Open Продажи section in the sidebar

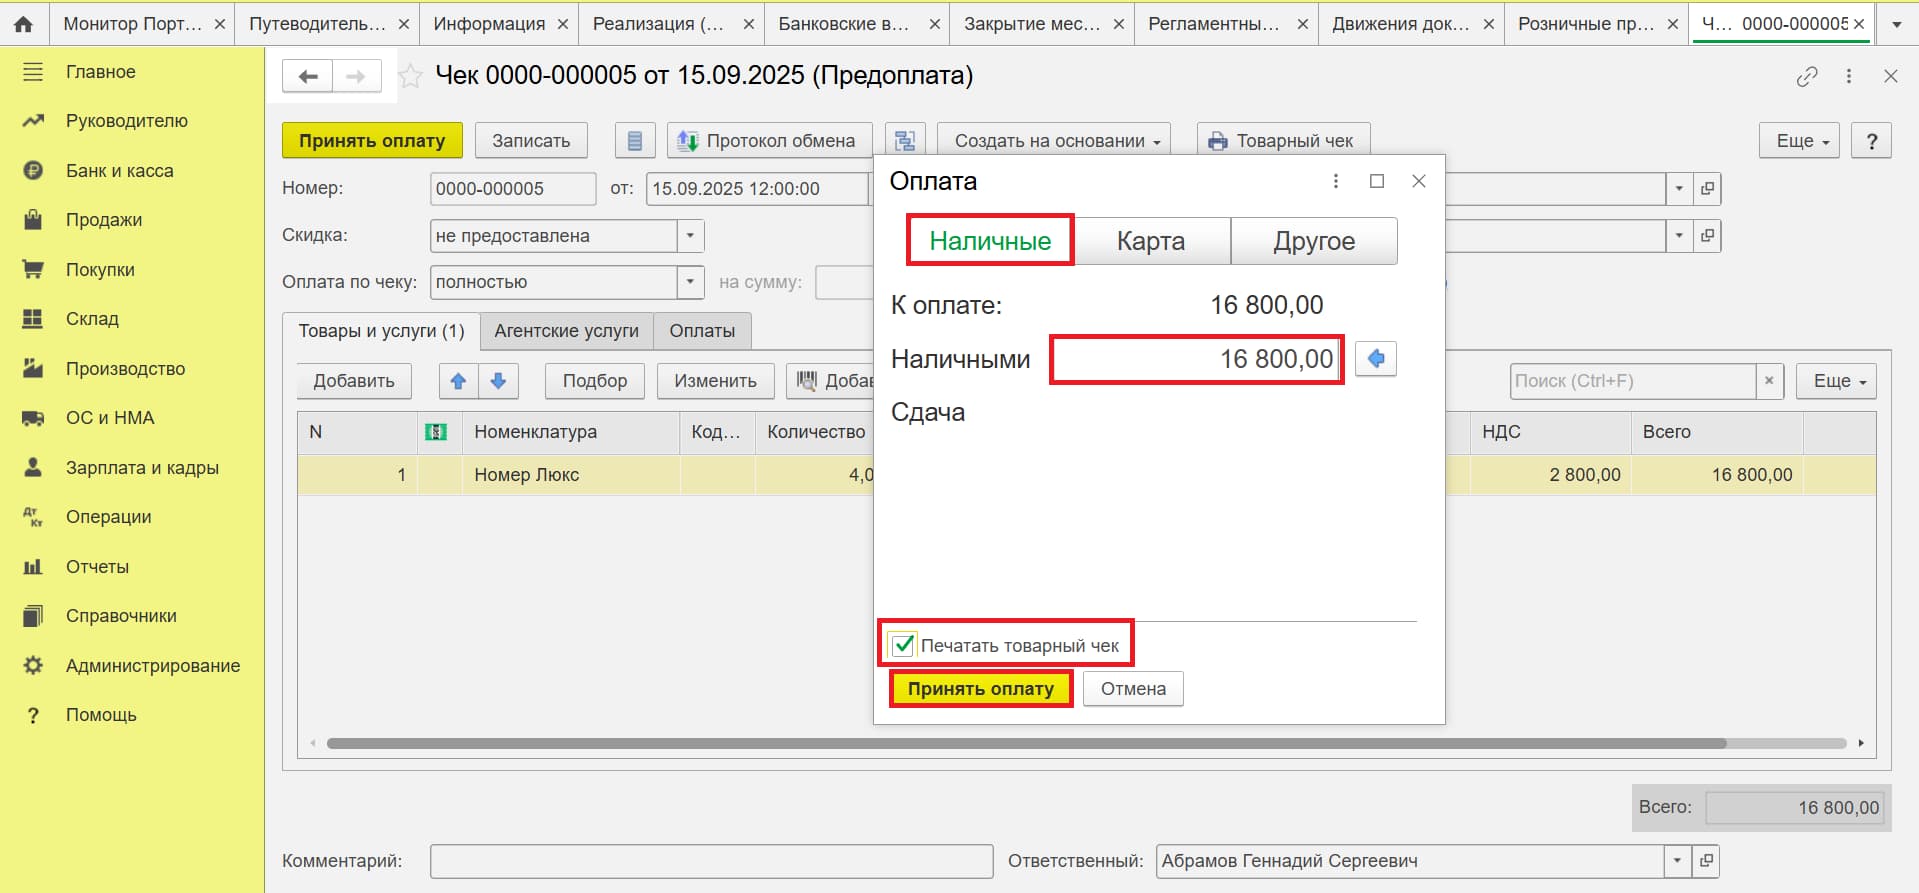[104, 220]
